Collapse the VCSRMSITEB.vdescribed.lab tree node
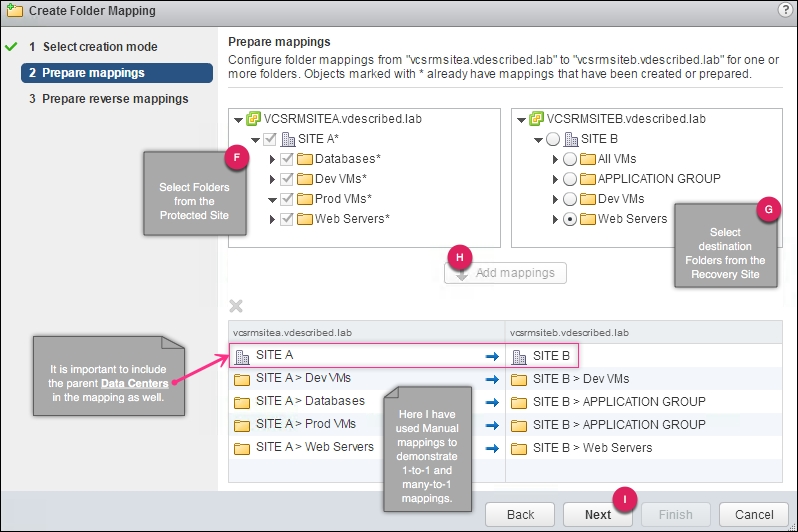 tap(521, 120)
